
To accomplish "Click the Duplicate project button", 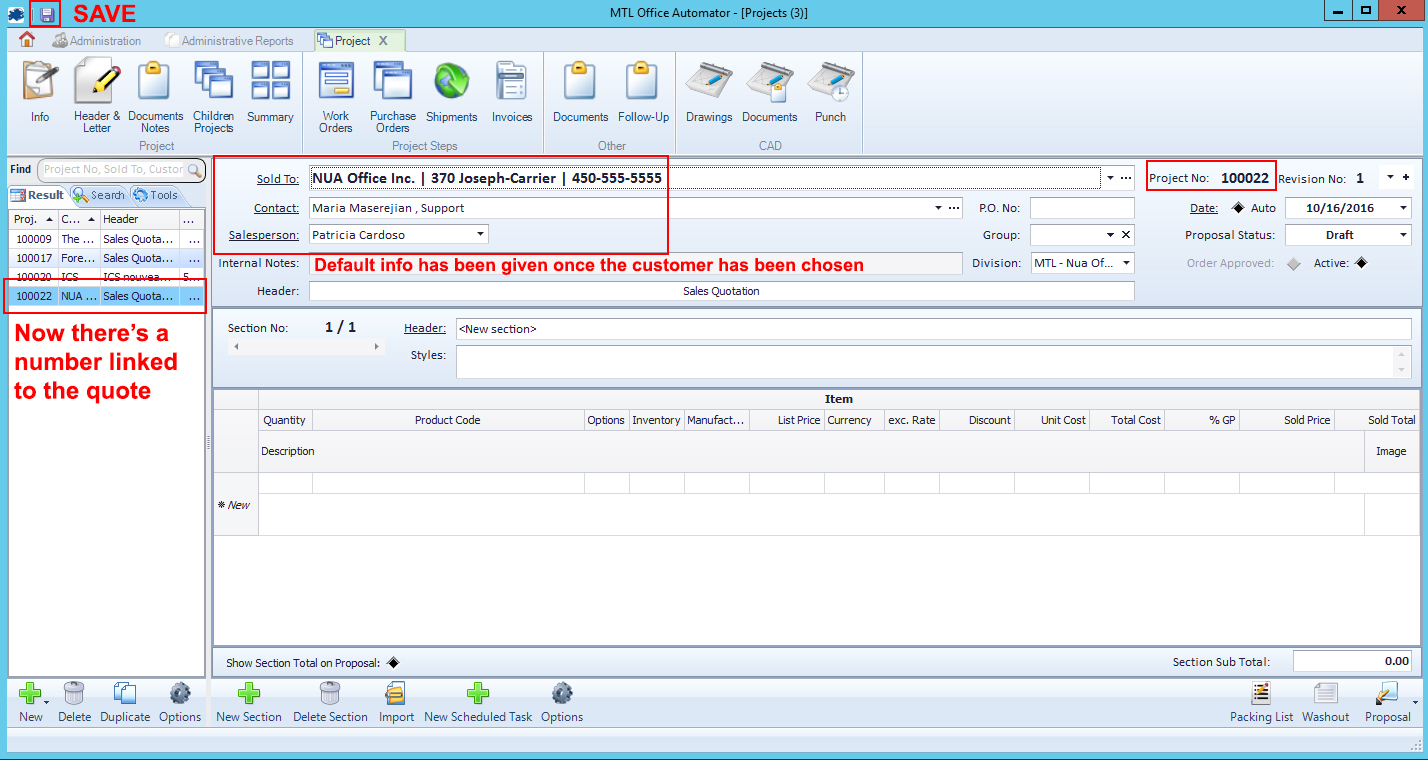I will (x=125, y=703).
